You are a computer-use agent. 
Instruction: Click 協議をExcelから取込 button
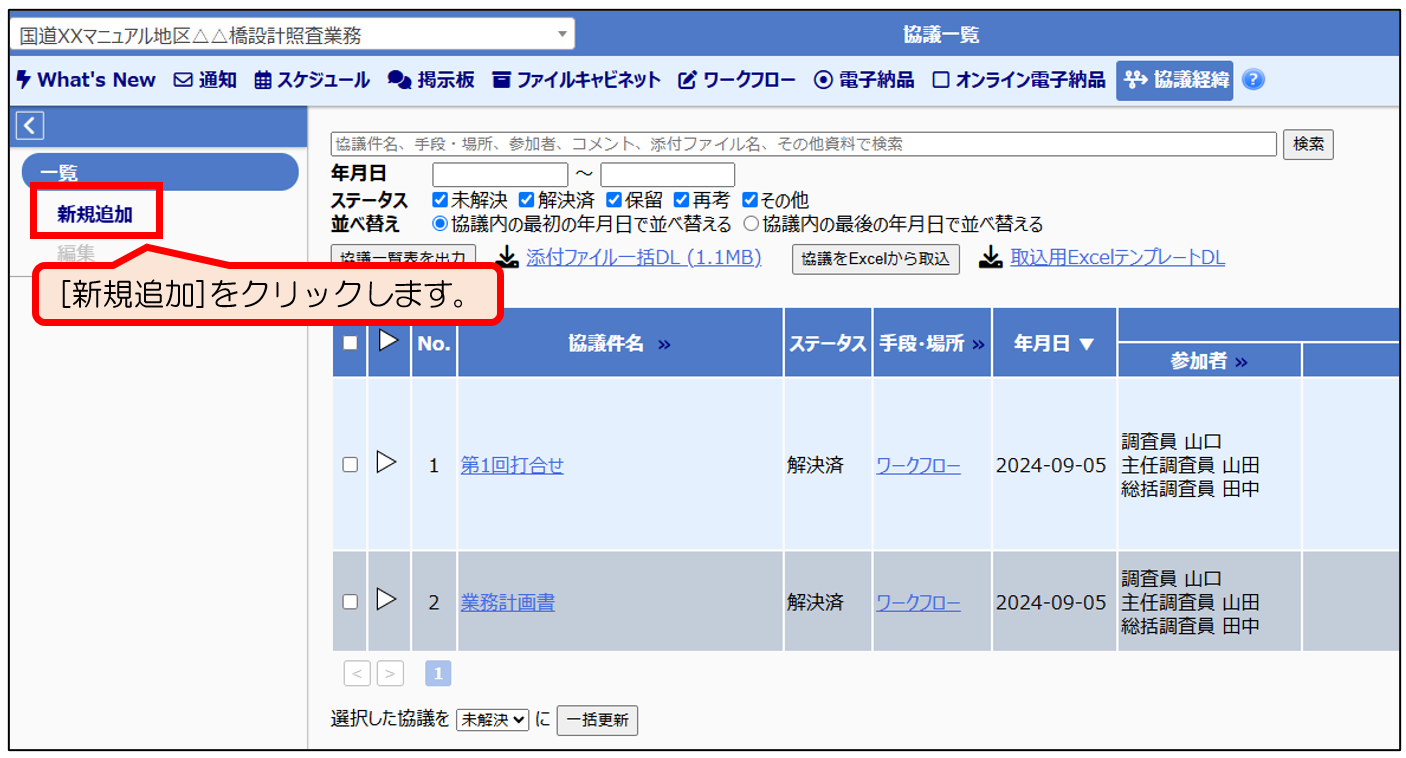pos(876,258)
